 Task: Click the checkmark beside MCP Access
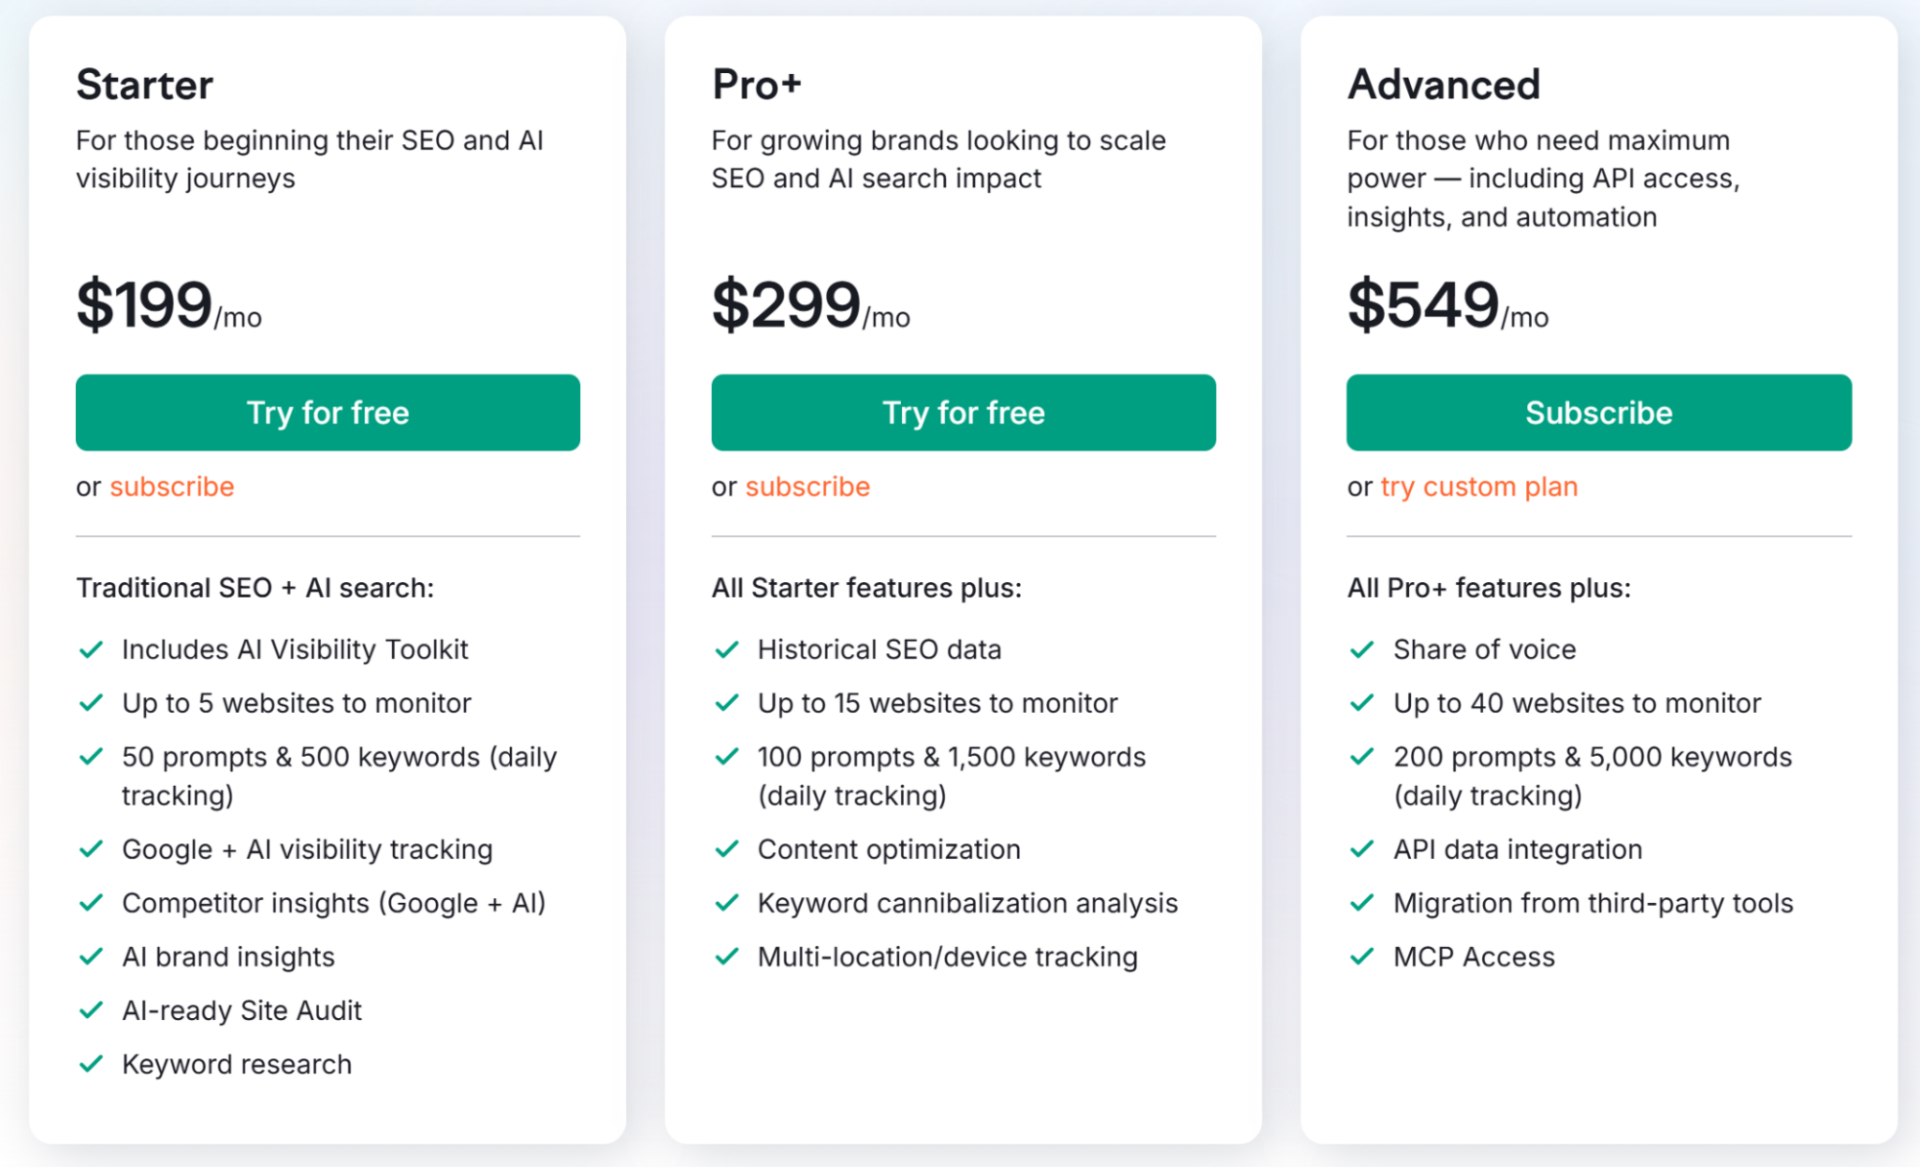pyautogui.click(x=1363, y=956)
